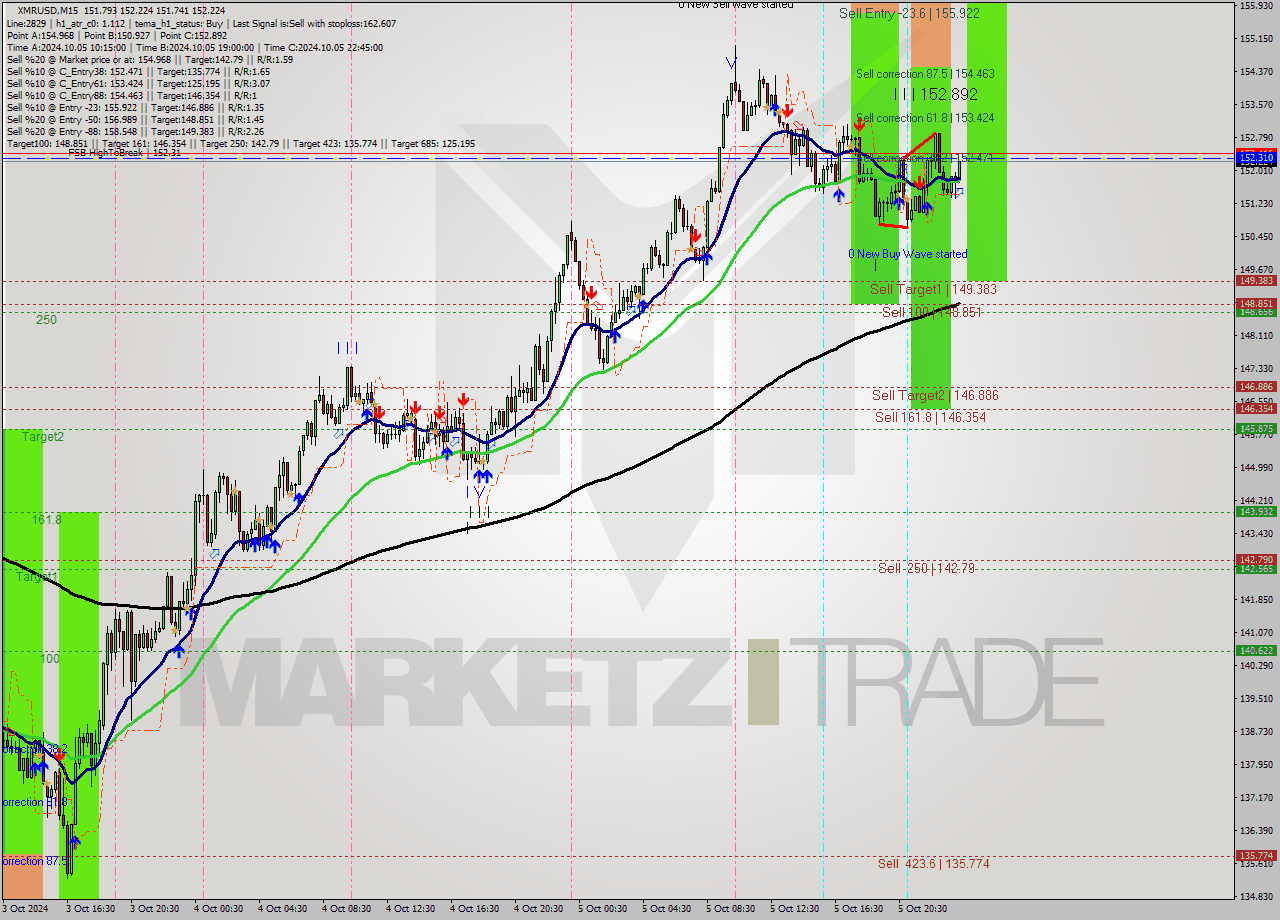This screenshot has height=920, width=1280.
Task: Select the 'I I I 152.892' wave label
Action: 936,94
